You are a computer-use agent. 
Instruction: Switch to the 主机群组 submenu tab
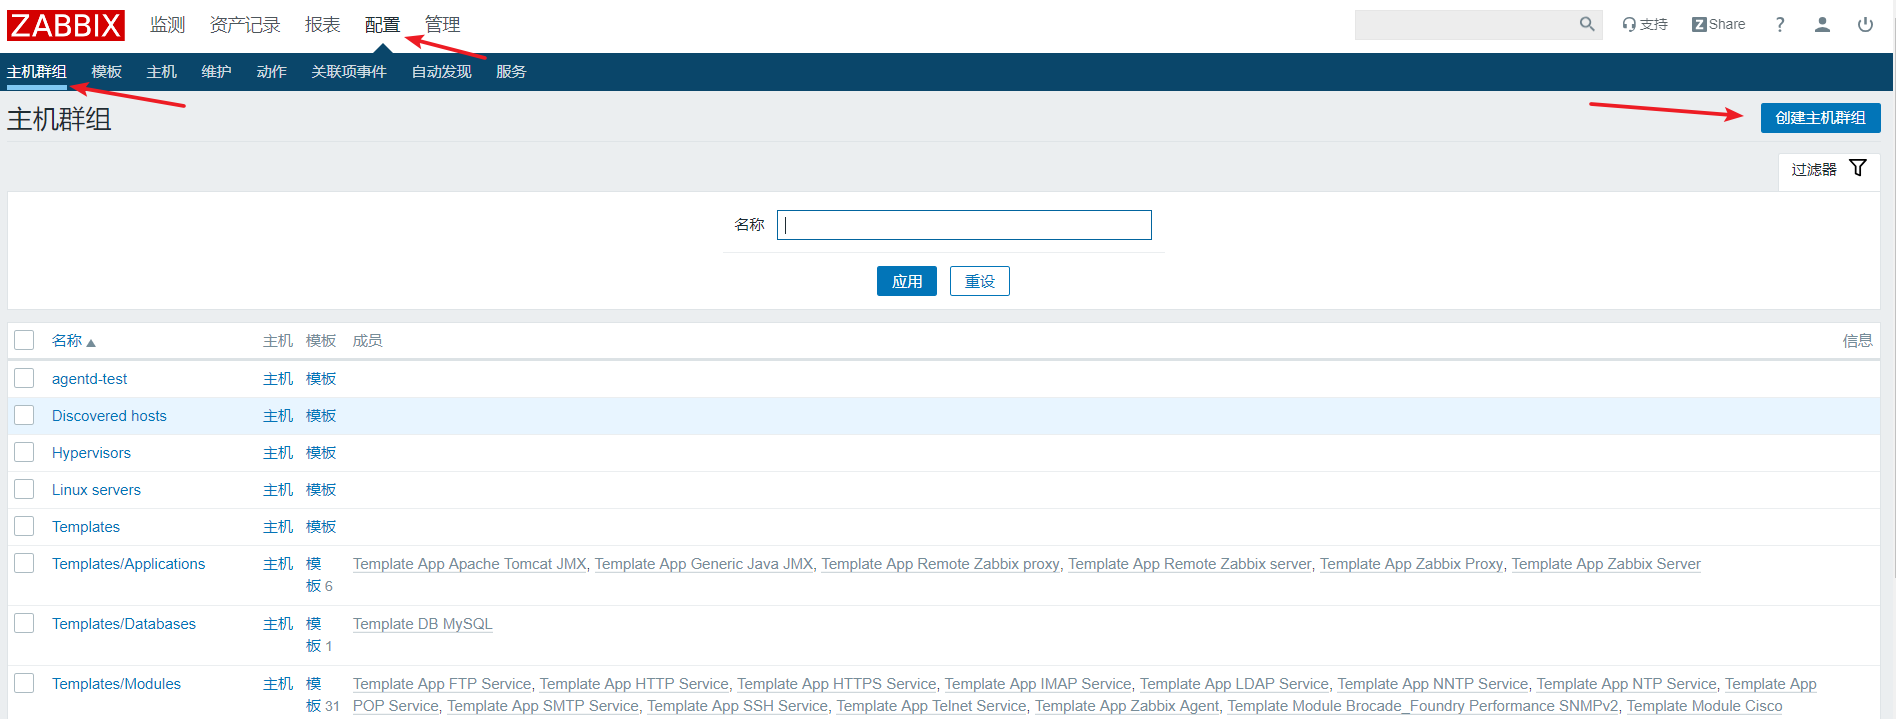coord(37,72)
